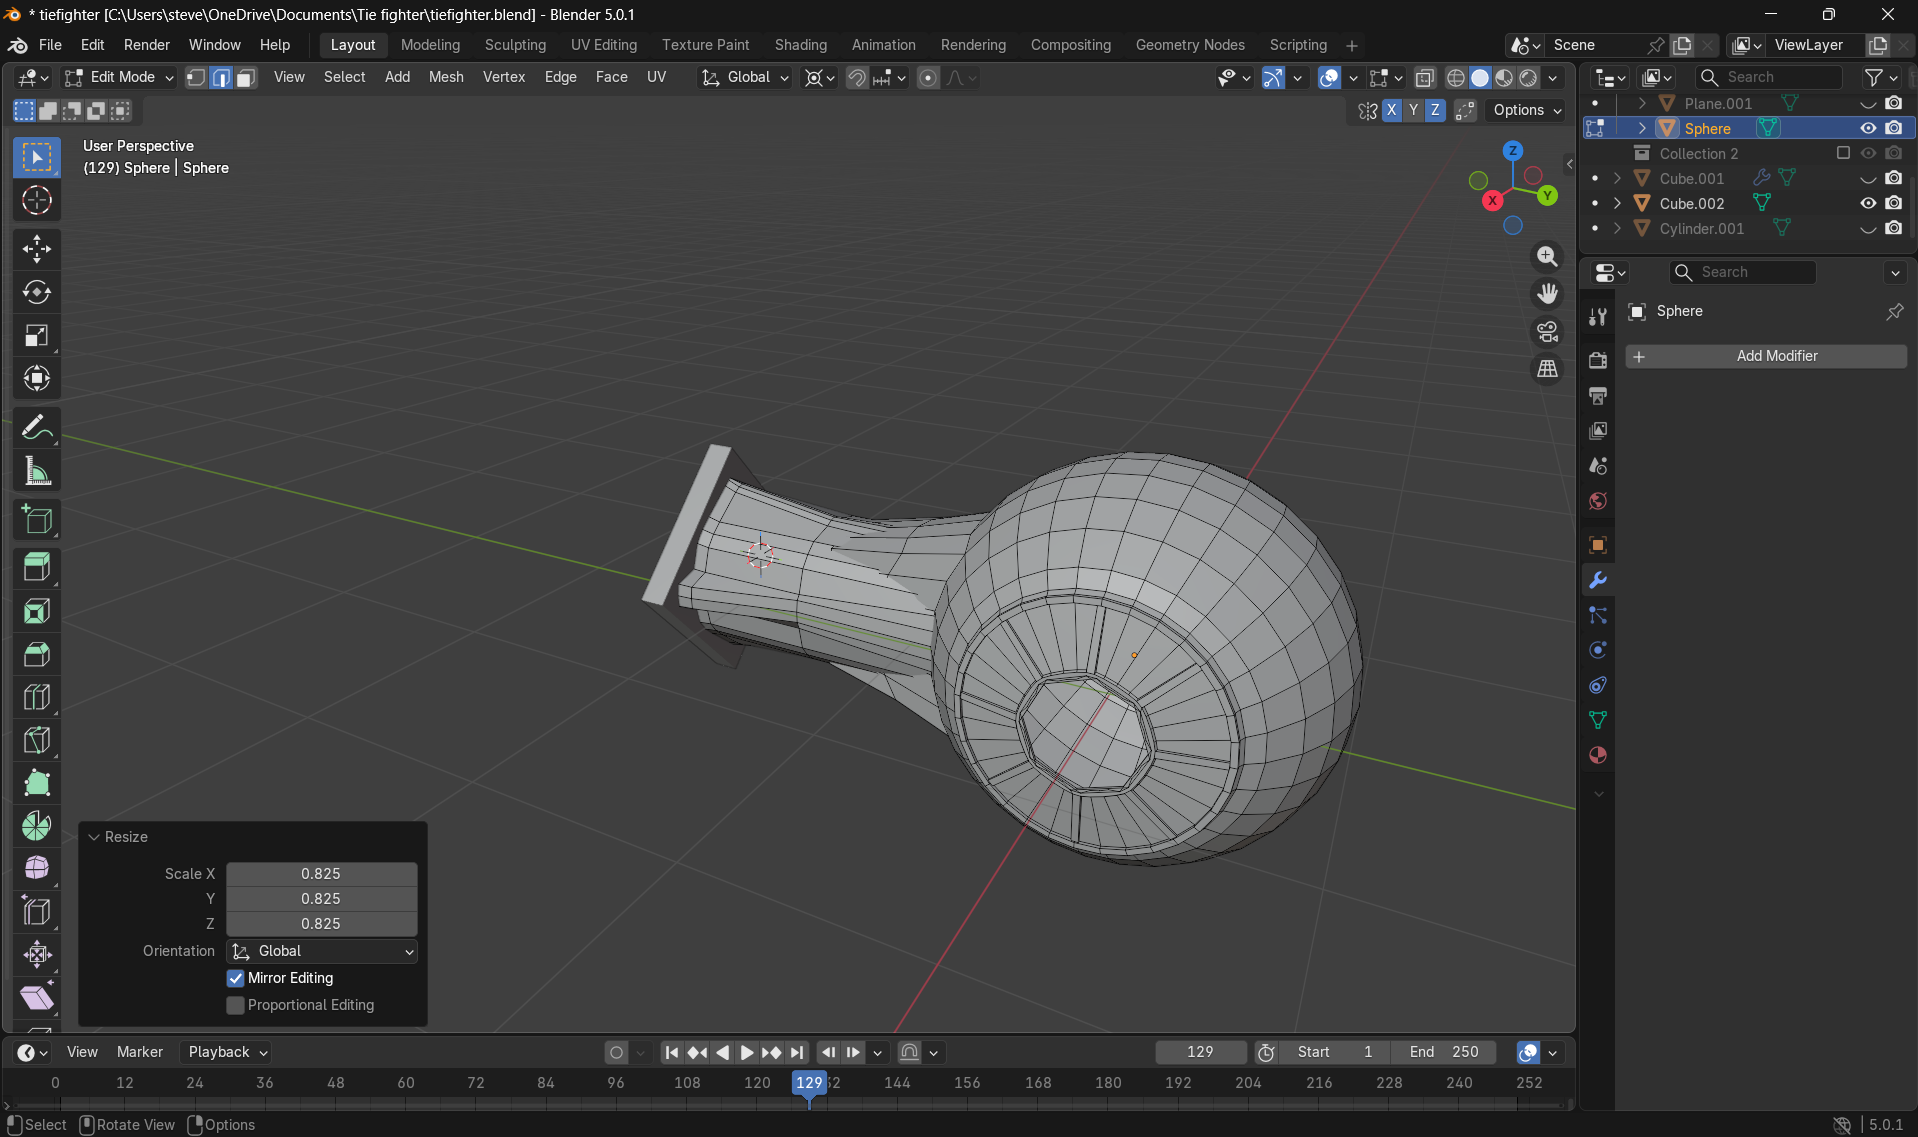Viewport: 1918px width, 1137px height.
Task: Collapse the Resize panel
Action: [95, 837]
